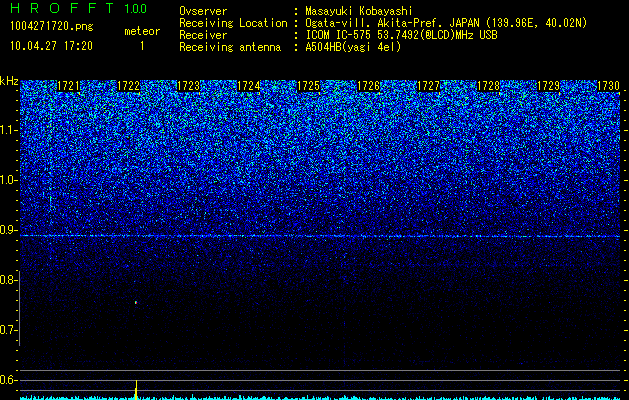Click the 1.0 kHz axis label
The width and height of the screenshot is (629, 400).
(9, 180)
